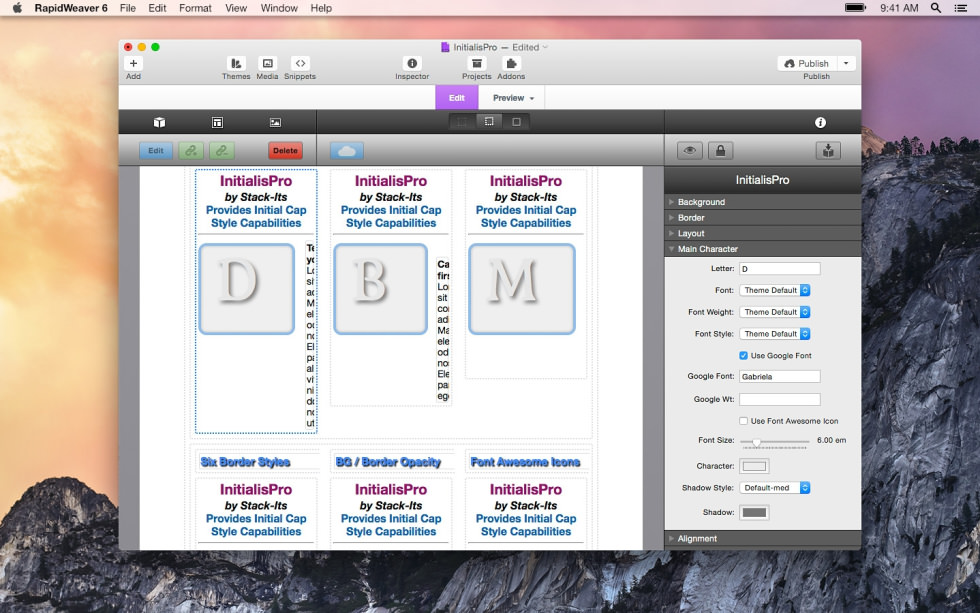The height and width of the screenshot is (613, 980).
Task: Select the M initial cap stack
Action: (522, 289)
